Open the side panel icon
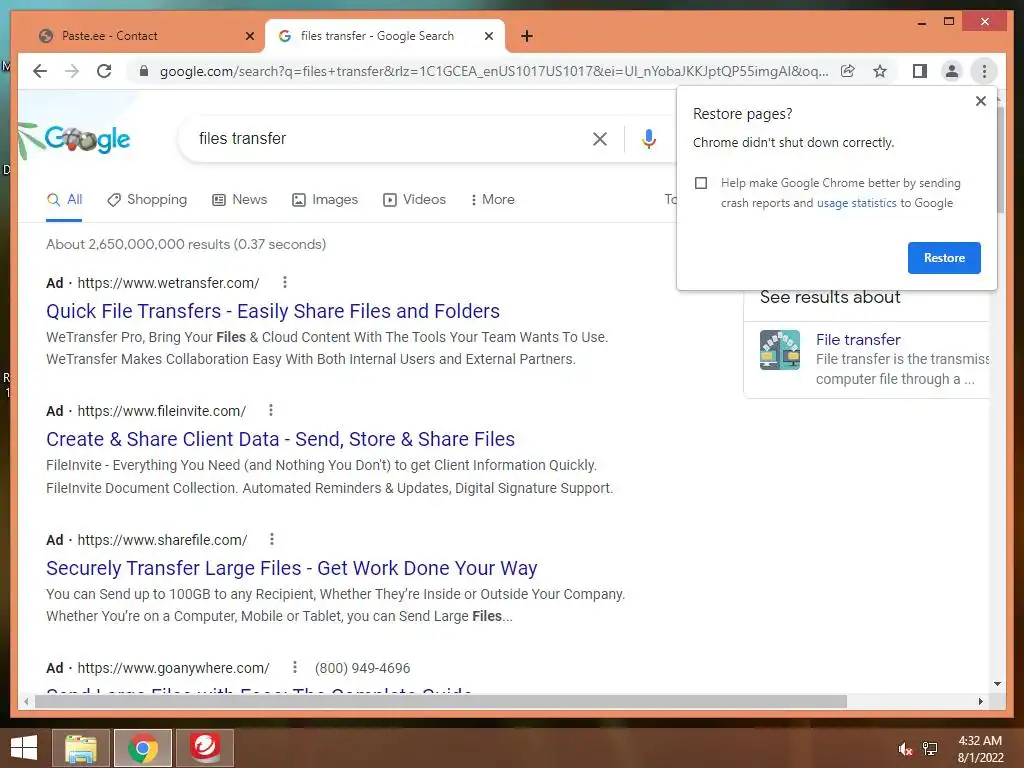 click(x=920, y=71)
